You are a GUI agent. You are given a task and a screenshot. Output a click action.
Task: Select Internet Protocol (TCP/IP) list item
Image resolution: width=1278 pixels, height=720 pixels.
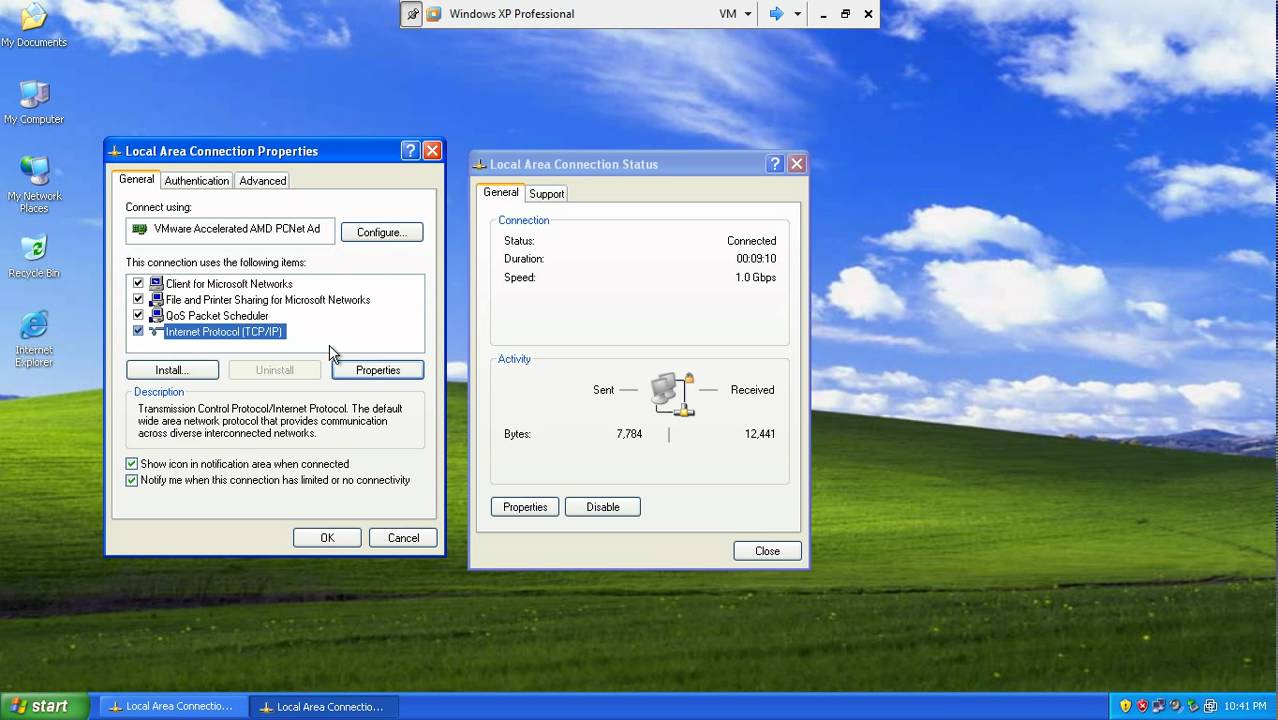click(x=224, y=331)
